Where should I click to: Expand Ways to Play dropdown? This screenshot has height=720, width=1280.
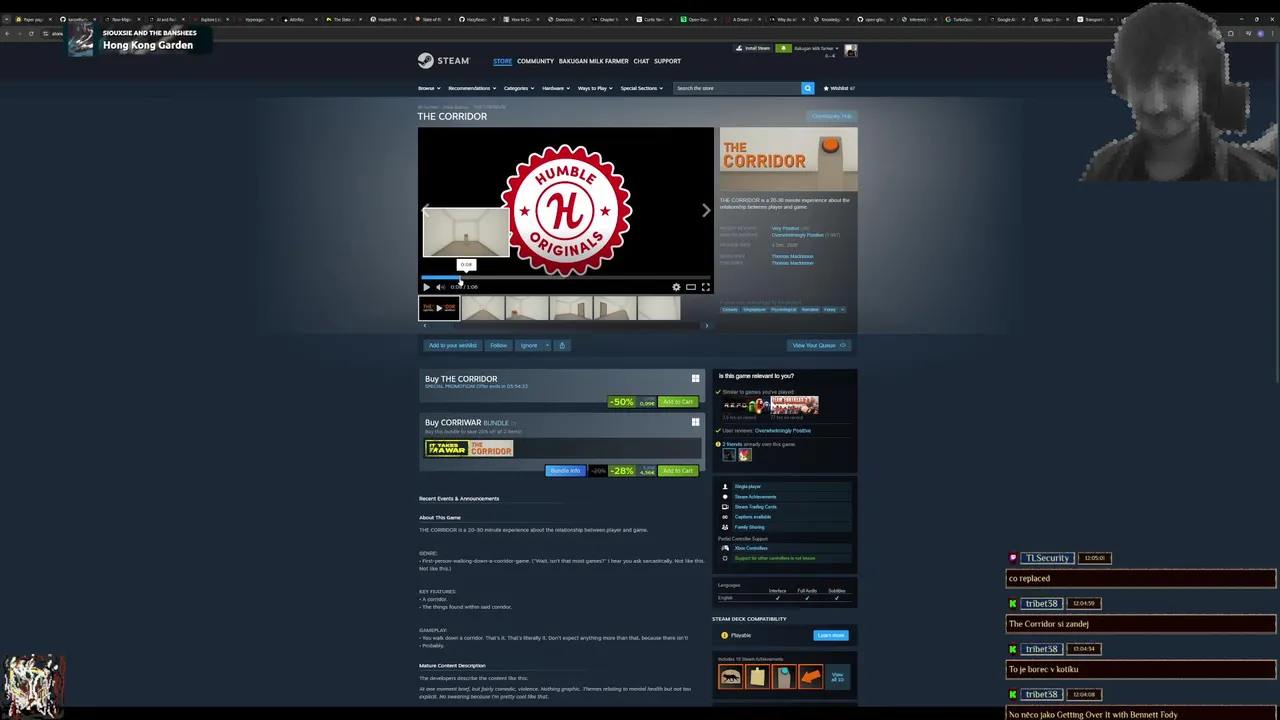point(595,88)
